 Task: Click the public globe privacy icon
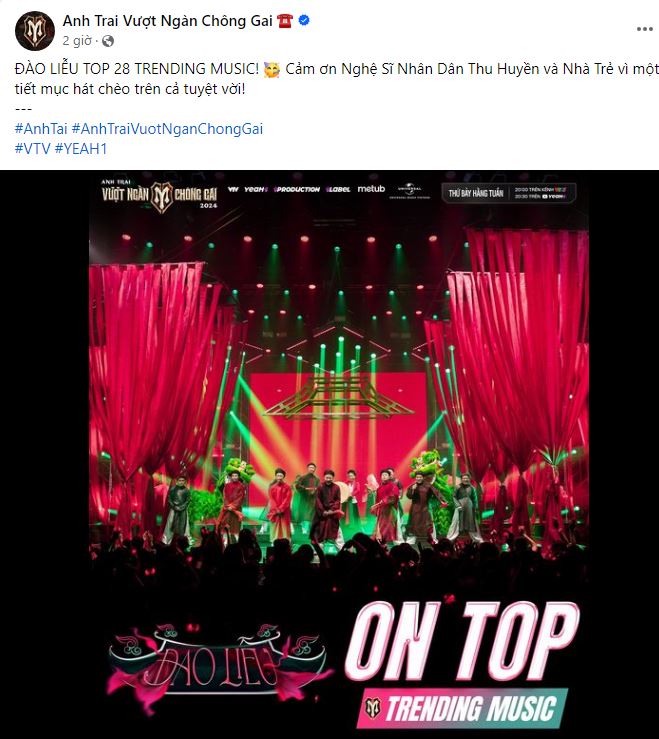tap(108, 41)
